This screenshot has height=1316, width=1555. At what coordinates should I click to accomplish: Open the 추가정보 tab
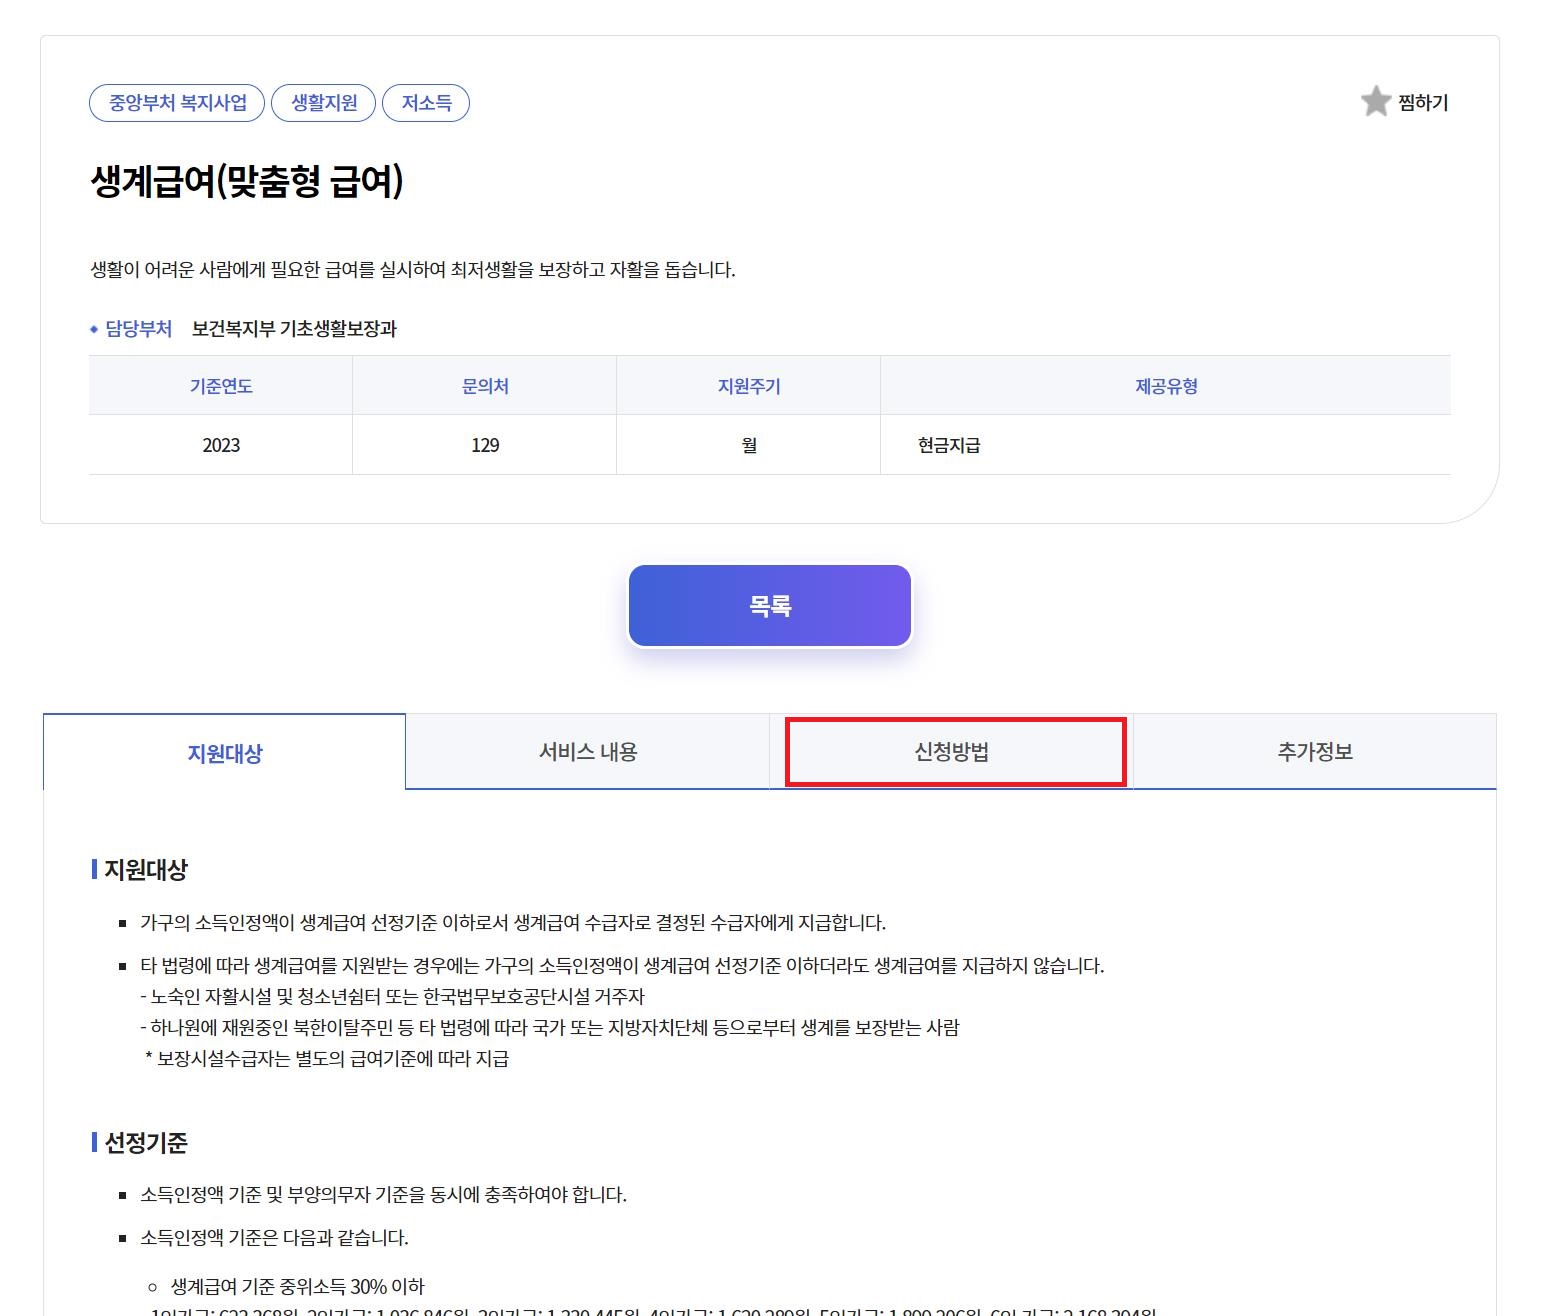coord(1315,751)
